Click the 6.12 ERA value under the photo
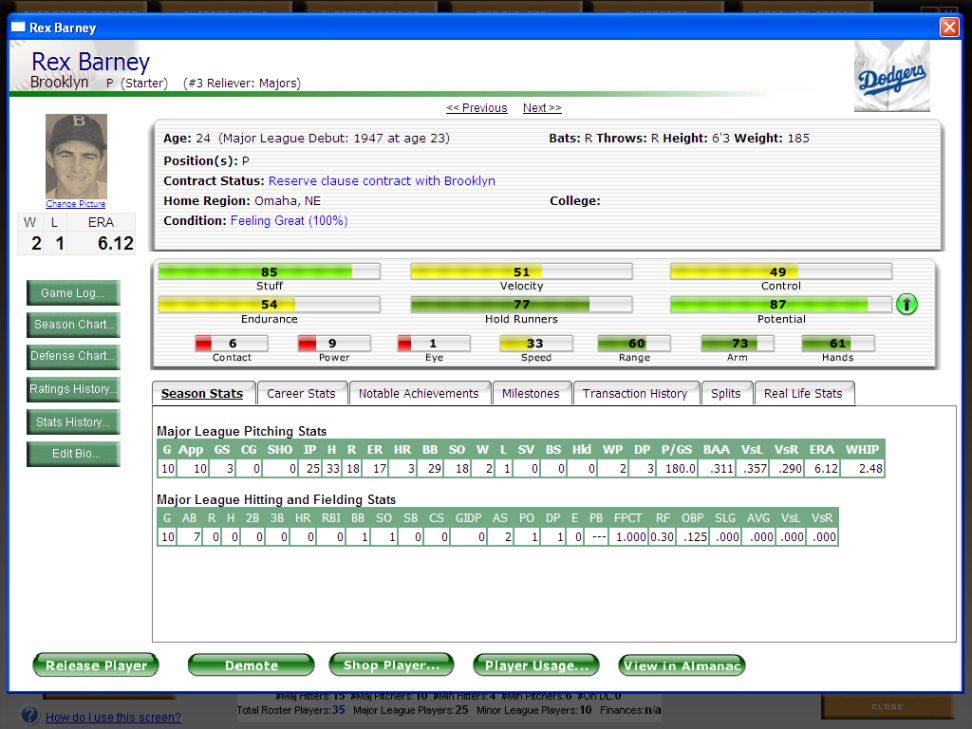This screenshot has width=972, height=729. coord(115,244)
